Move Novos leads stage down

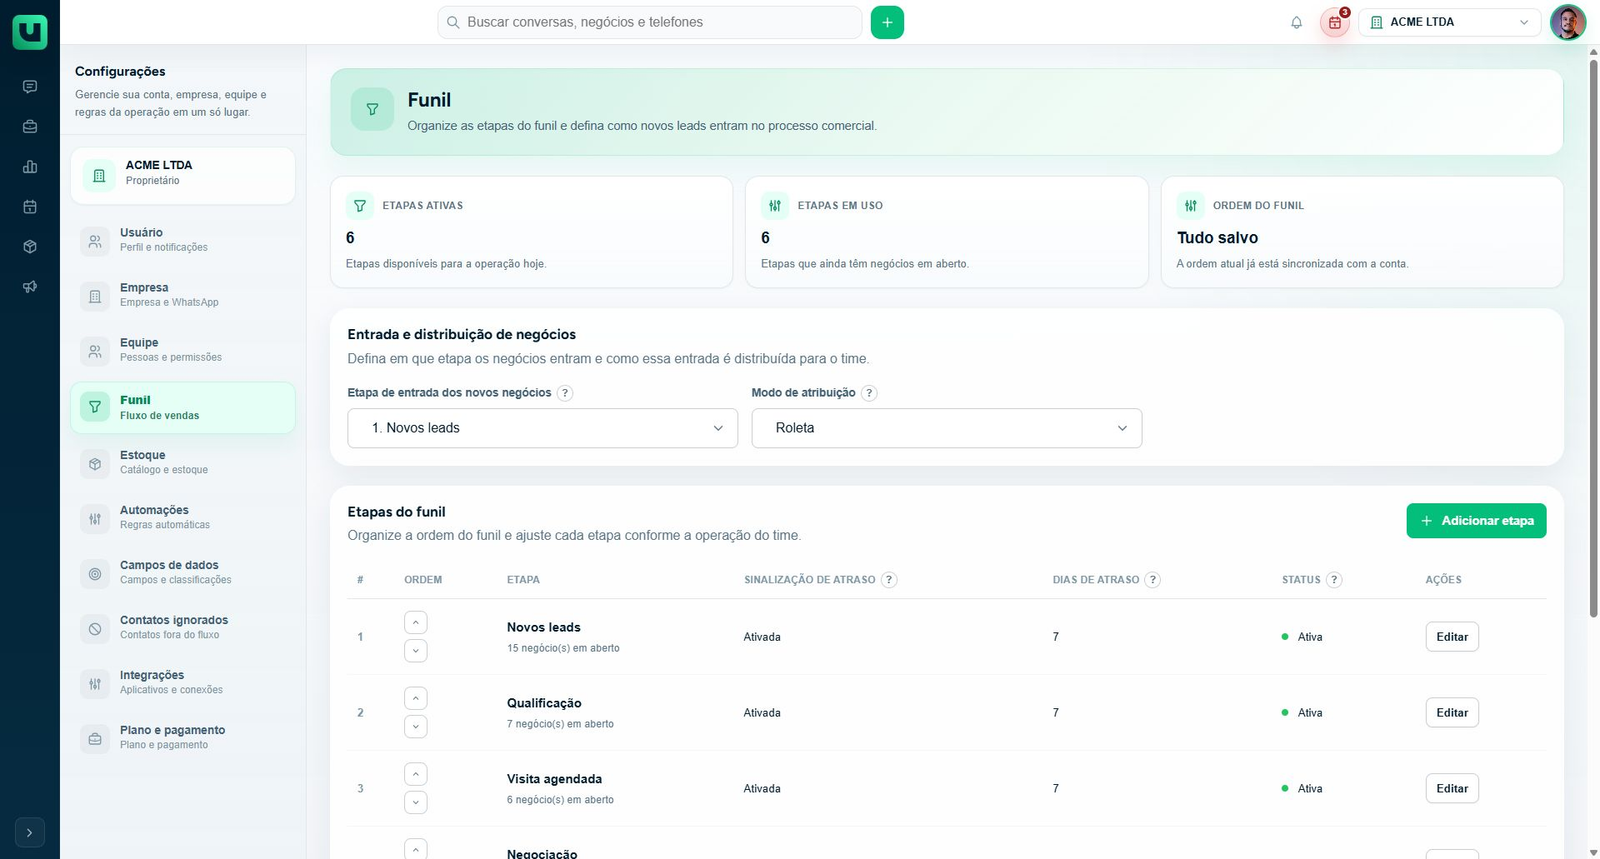click(x=416, y=651)
